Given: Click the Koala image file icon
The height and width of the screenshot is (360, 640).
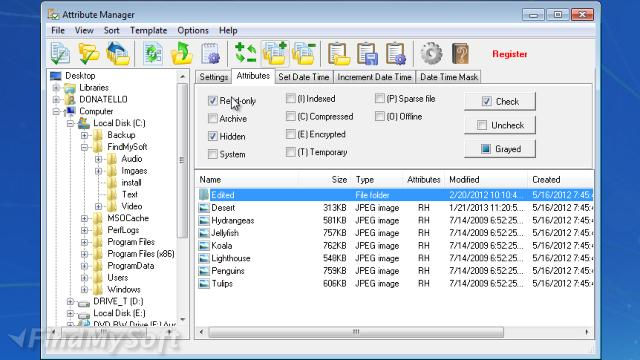Looking at the screenshot, I should tap(204, 245).
